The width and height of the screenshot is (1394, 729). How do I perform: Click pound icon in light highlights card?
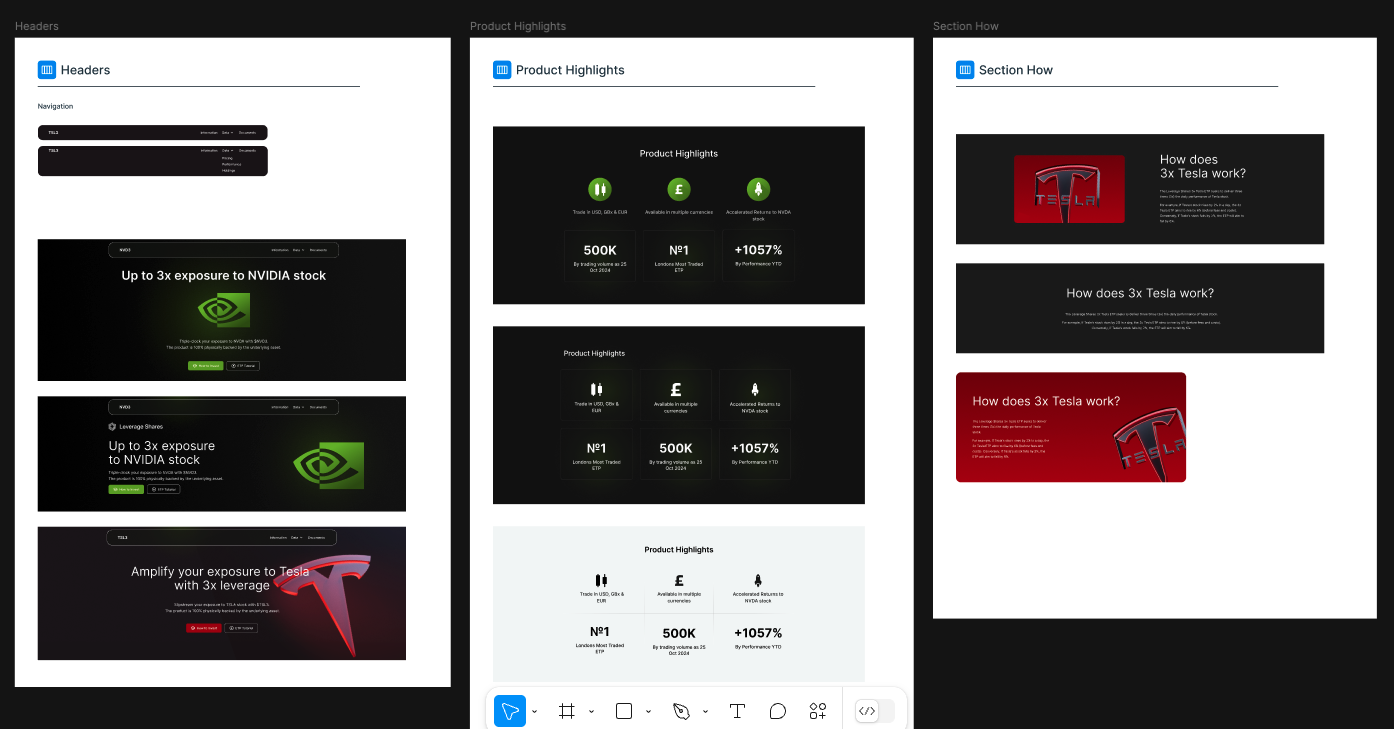[x=679, y=580]
